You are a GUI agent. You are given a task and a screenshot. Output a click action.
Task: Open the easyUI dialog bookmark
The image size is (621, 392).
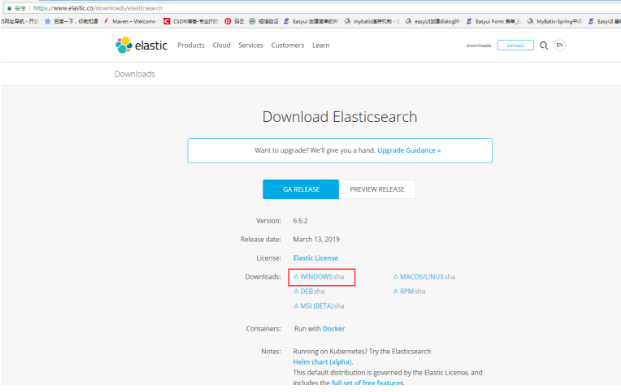tap(432, 21)
